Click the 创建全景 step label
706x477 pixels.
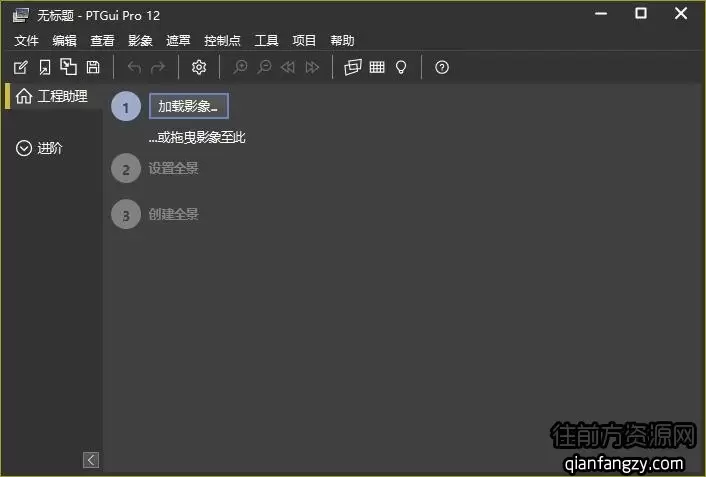tap(173, 214)
